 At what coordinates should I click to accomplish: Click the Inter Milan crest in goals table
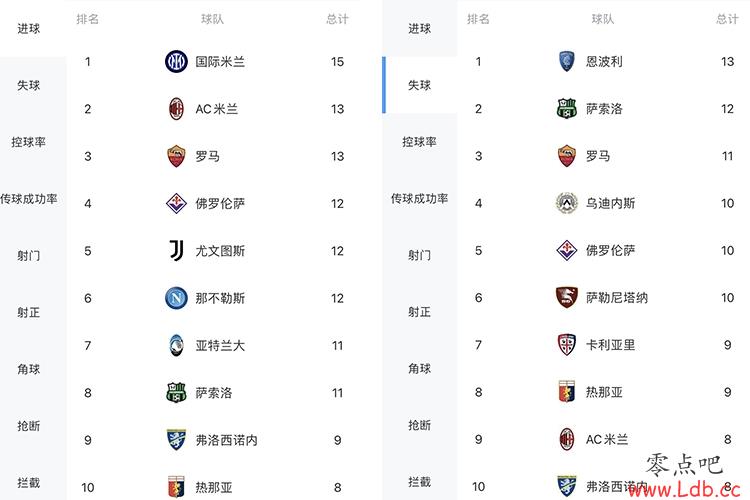point(176,62)
